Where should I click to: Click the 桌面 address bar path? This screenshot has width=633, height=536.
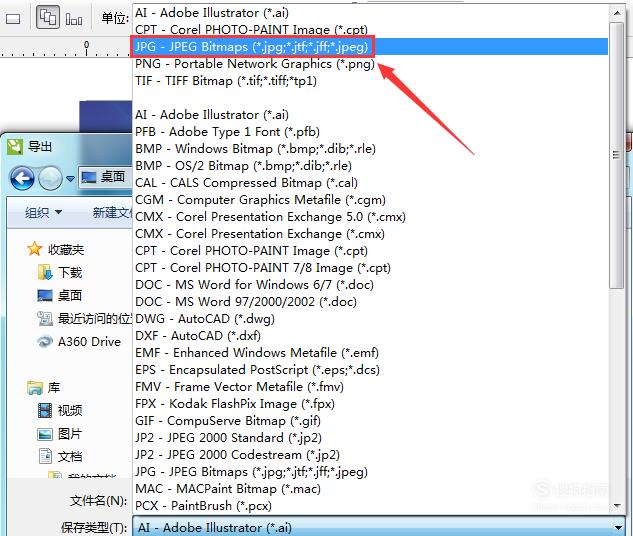tap(105, 177)
